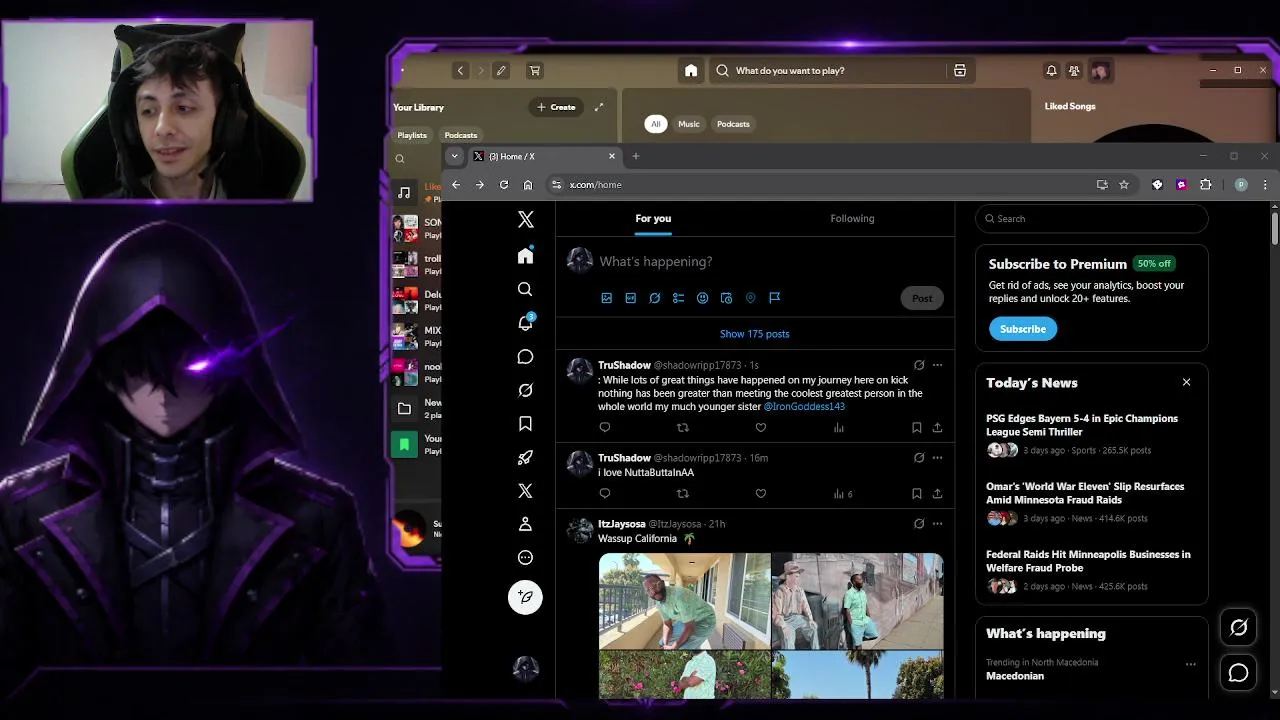The width and height of the screenshot is (1280, 720).
Task: Expand Spotify Your Library panel
Action: 599,107
